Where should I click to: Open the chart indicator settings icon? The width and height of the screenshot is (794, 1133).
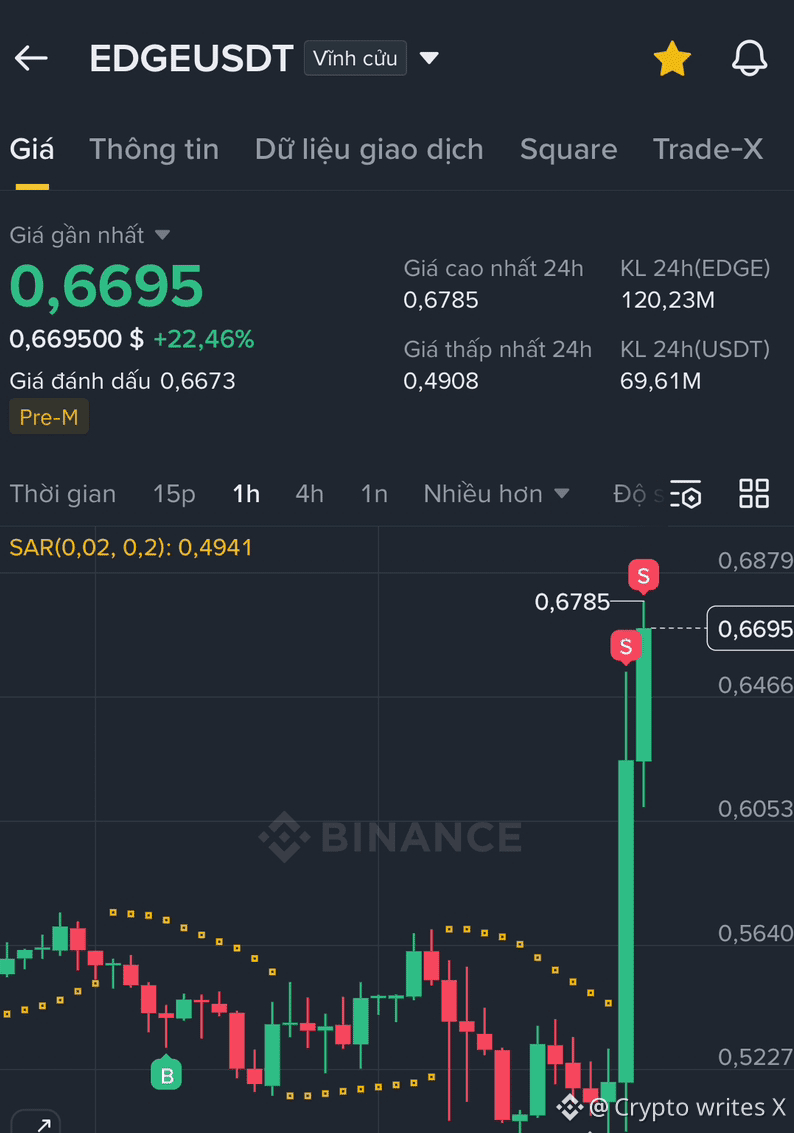coord(685,494)
